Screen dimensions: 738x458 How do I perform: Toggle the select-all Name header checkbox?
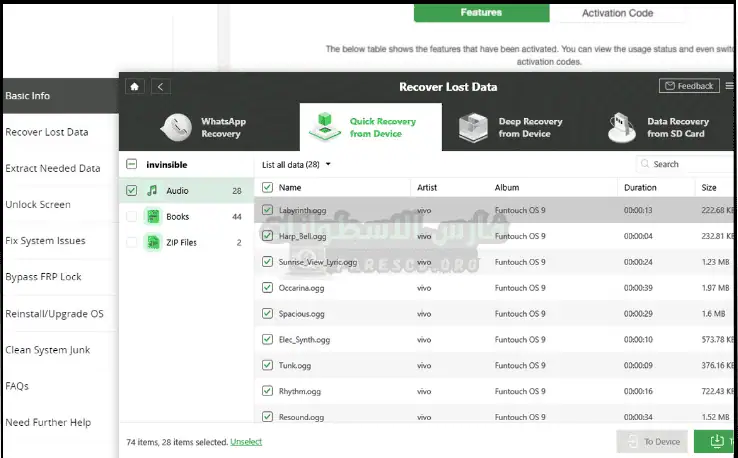(x=267, y=187)
